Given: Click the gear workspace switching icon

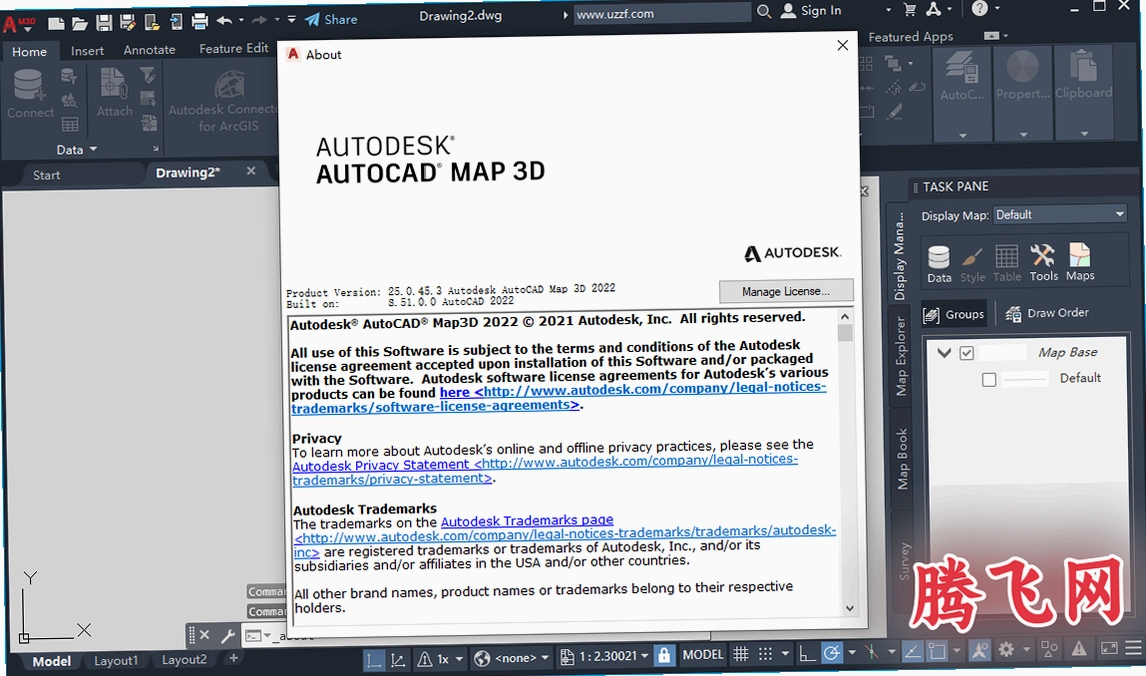Looking at the screenshot, I should [x=1006, y=649].
